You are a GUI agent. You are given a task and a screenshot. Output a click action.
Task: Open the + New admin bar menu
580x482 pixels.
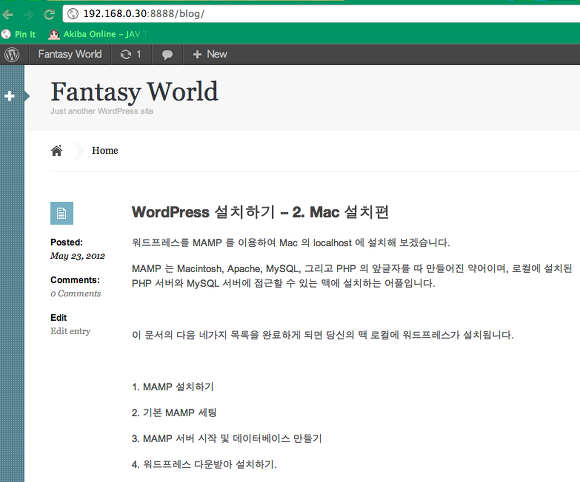[x=210, y=54]
